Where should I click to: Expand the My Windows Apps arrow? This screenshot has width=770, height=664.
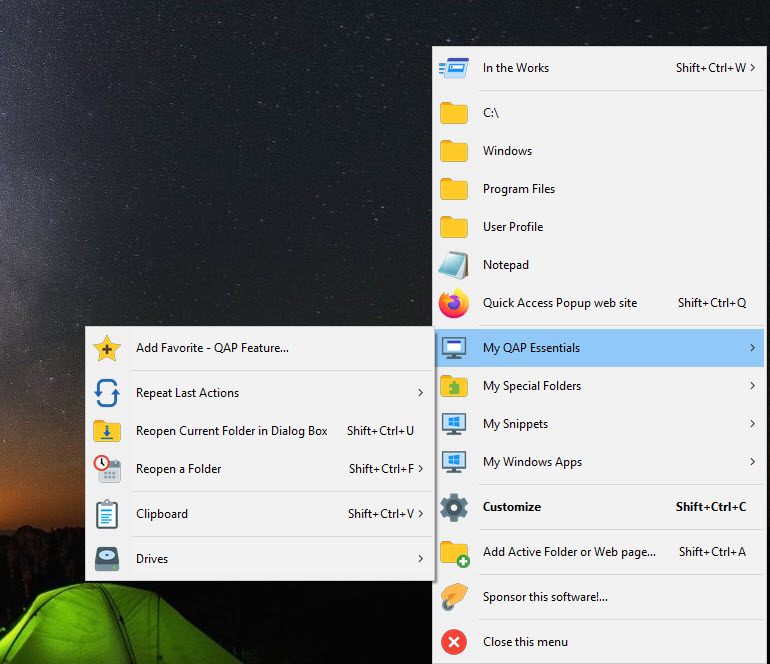pyautogui.click(x=752, y=462)
